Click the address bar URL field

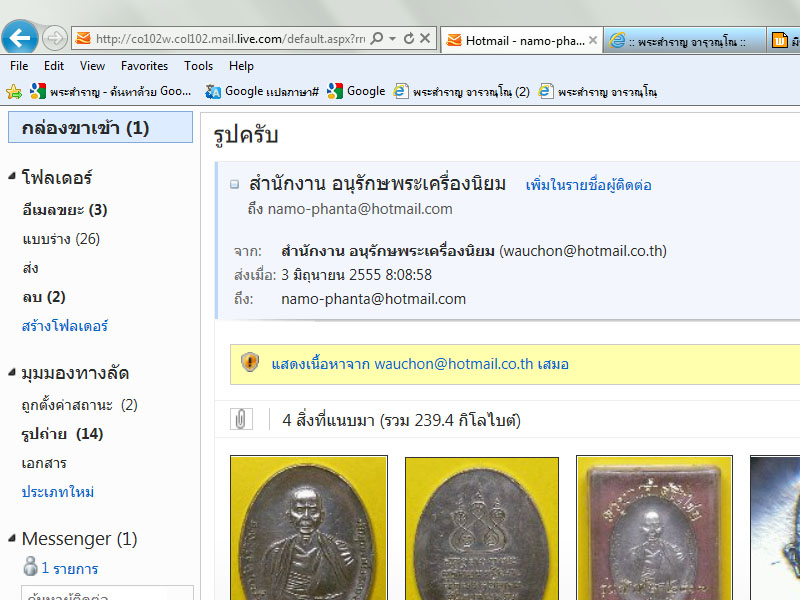pyautogui.click(x=230, y=39)
